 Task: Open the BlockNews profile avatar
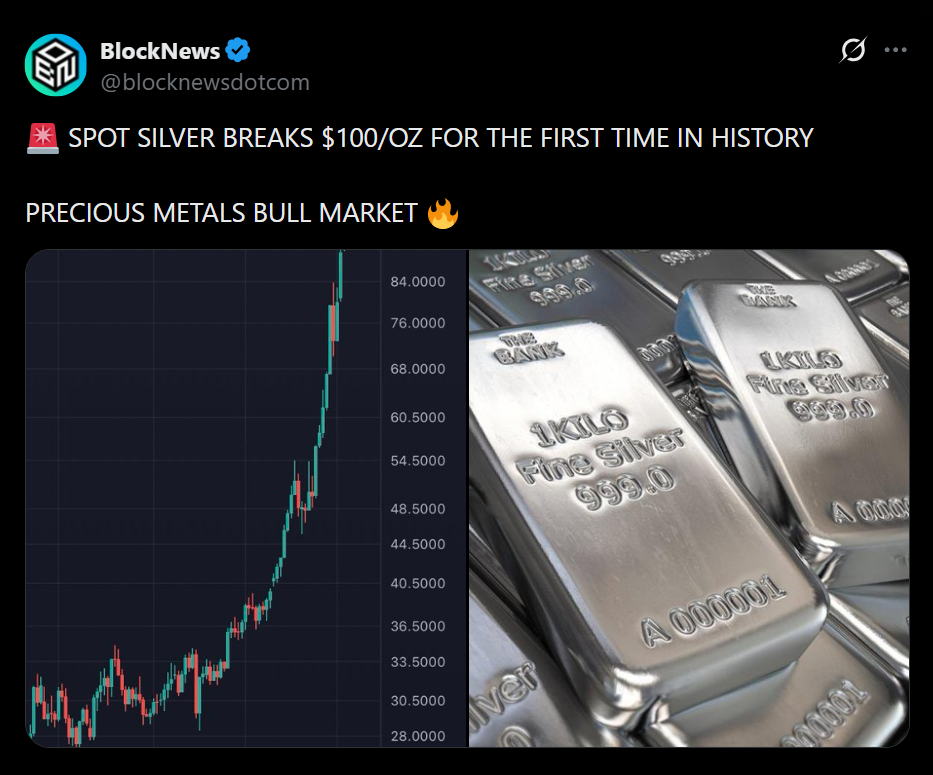pyautogui.click(x=56, y=65)
